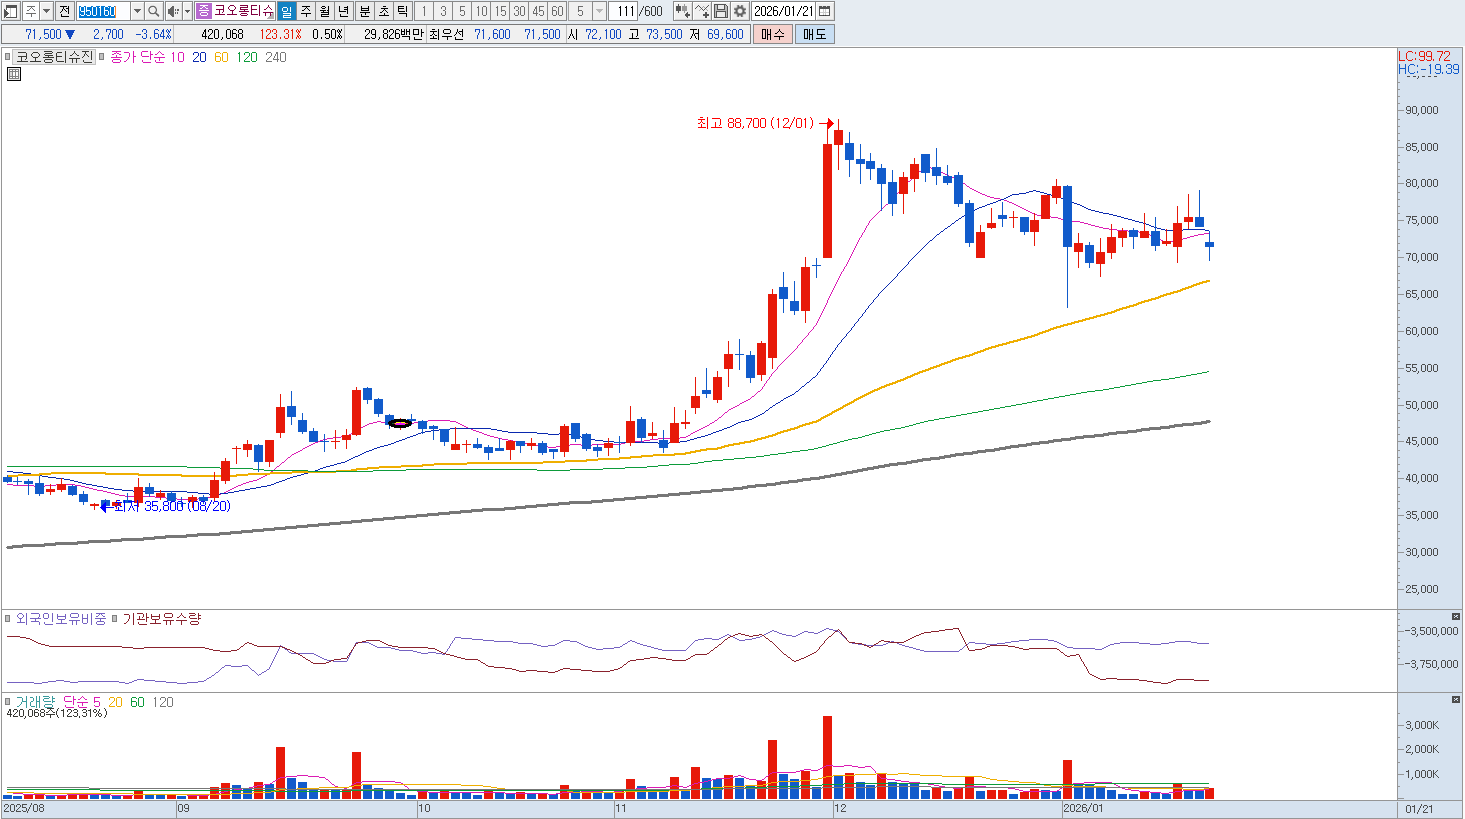This screenshot has height=819, width=1465.
Task: Switch chart to 분 minute period
Action: tap(364, 11)
